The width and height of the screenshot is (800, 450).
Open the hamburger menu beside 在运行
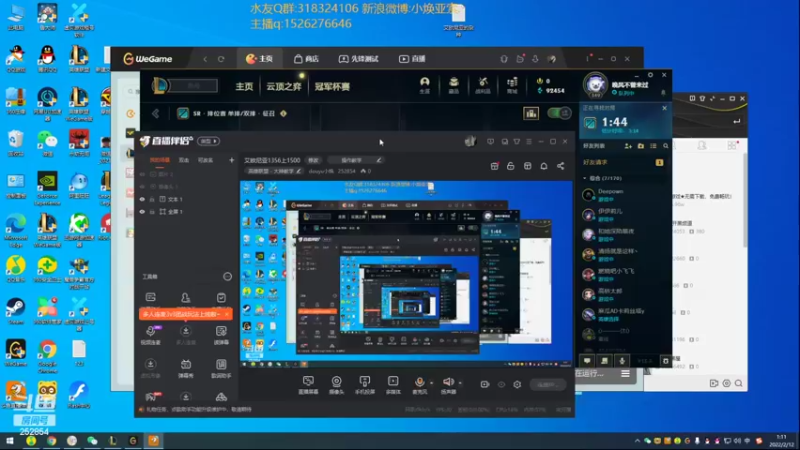click(625, 374)
